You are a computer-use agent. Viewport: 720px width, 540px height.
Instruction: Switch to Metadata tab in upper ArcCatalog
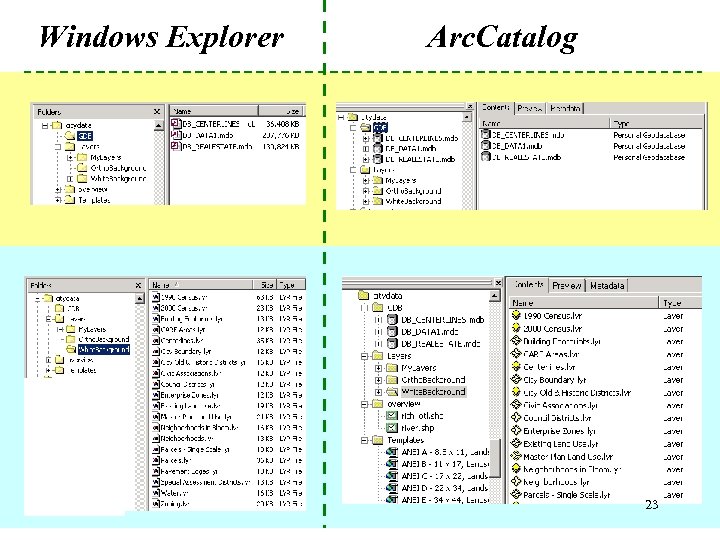coord(565,108)
